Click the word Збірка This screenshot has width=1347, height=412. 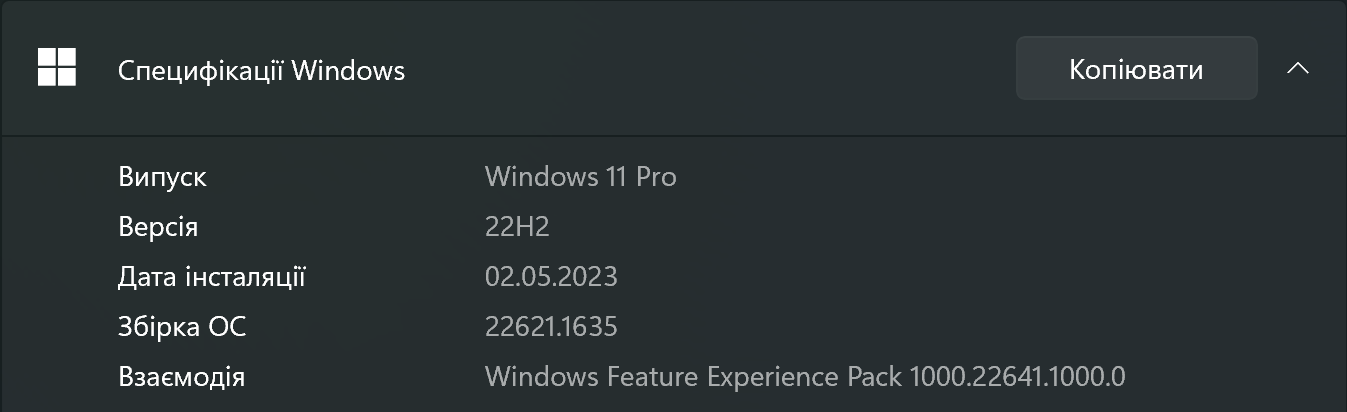click(159, 327)
